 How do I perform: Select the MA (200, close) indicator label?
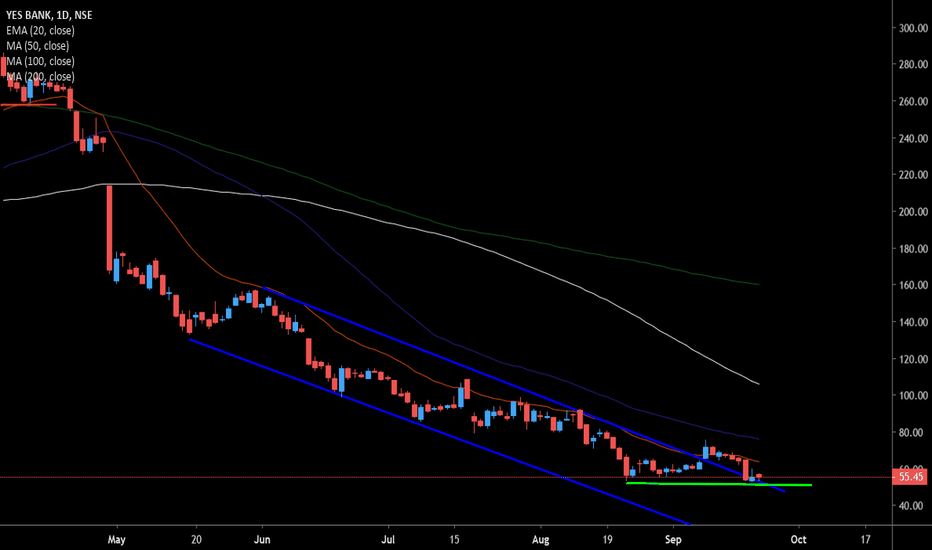(40, 77)
